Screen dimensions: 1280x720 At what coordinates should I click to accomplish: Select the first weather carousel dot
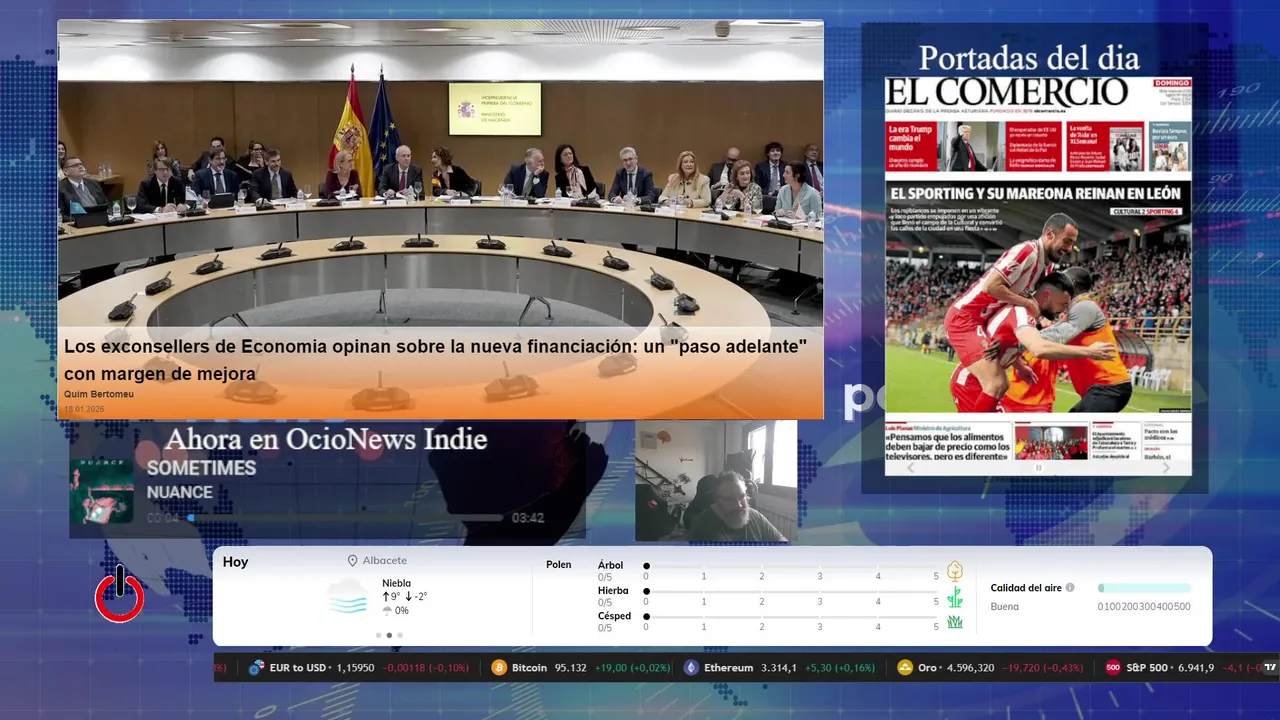pos(378,635)
